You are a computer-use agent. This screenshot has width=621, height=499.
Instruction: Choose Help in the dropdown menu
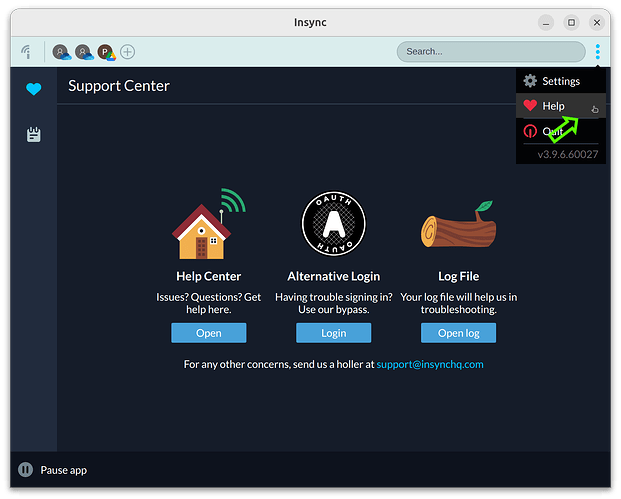[x=561, y=106]
